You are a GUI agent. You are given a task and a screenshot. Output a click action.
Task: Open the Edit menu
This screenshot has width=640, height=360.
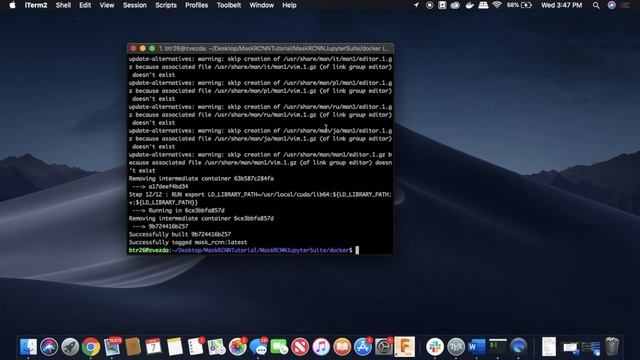[85, 5]
